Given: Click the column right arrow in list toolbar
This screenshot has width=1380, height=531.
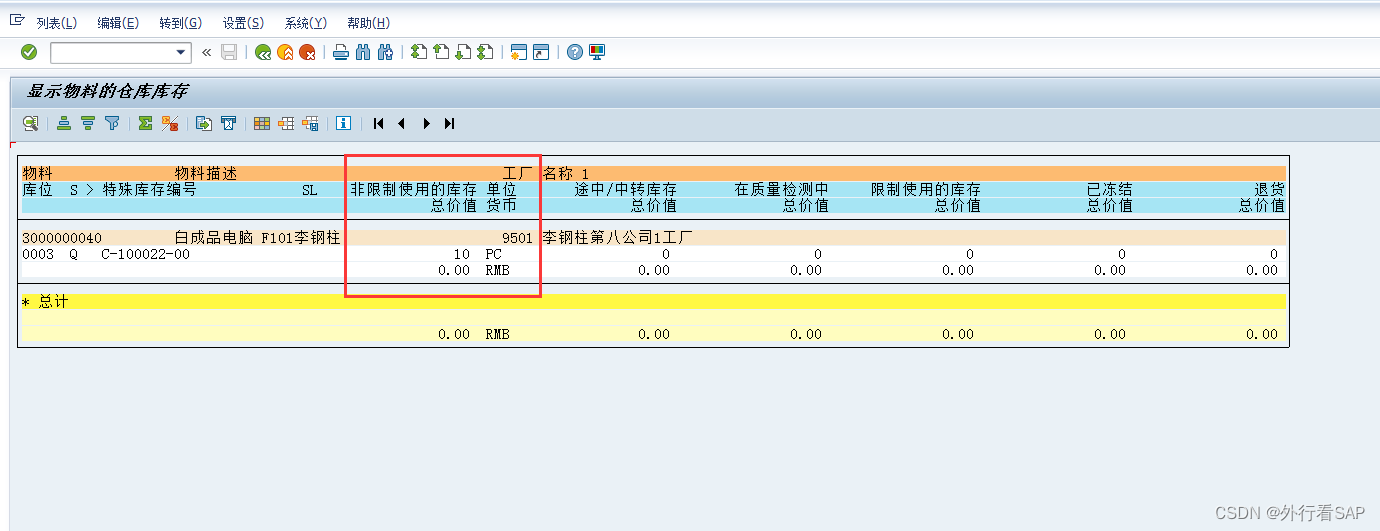Looking at the screenshot, I should pos(426,123).
